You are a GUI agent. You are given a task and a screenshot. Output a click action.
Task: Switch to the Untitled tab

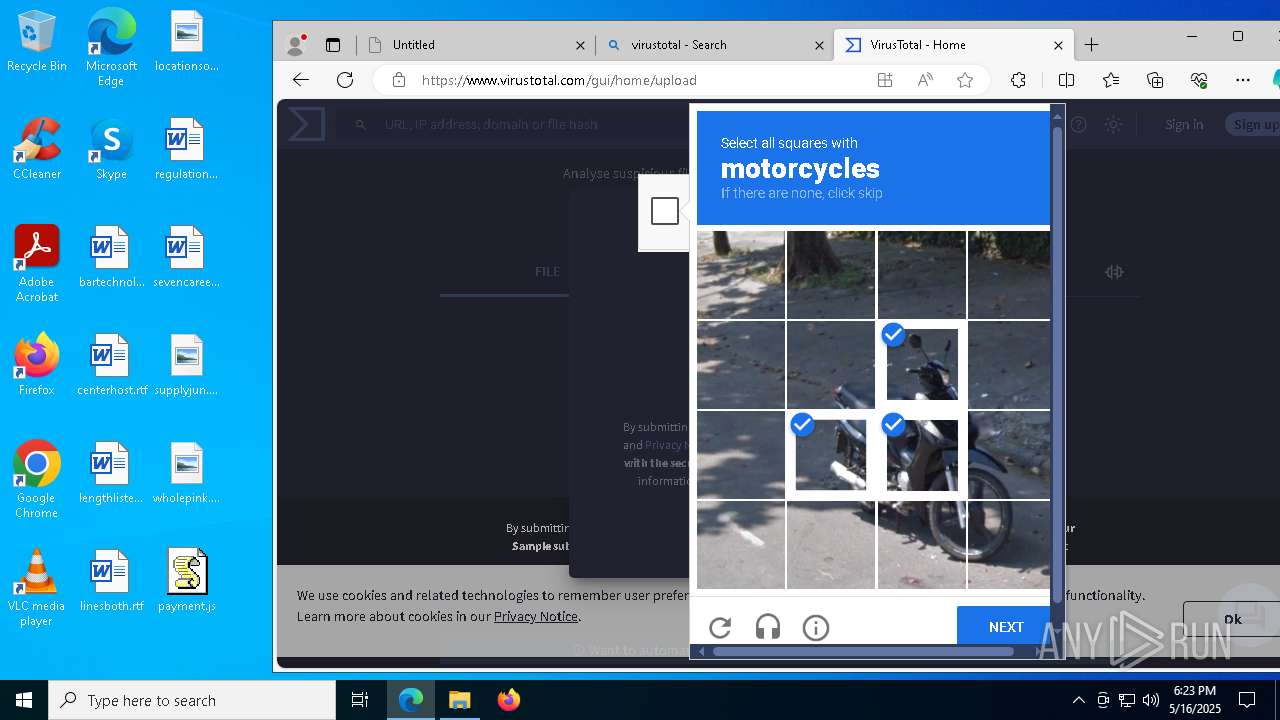pos(475,45)
